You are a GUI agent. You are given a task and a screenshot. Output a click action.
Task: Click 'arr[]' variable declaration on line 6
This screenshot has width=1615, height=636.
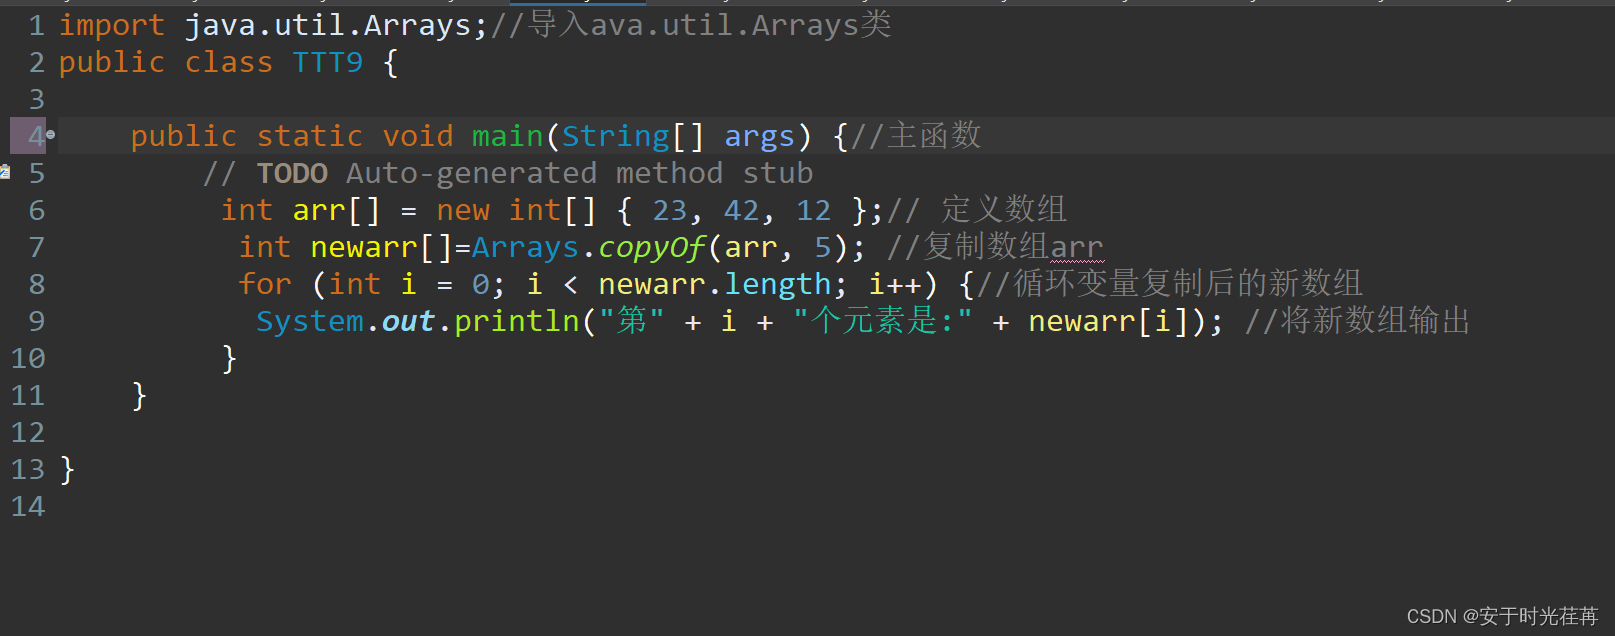click(x=337, y=210)
